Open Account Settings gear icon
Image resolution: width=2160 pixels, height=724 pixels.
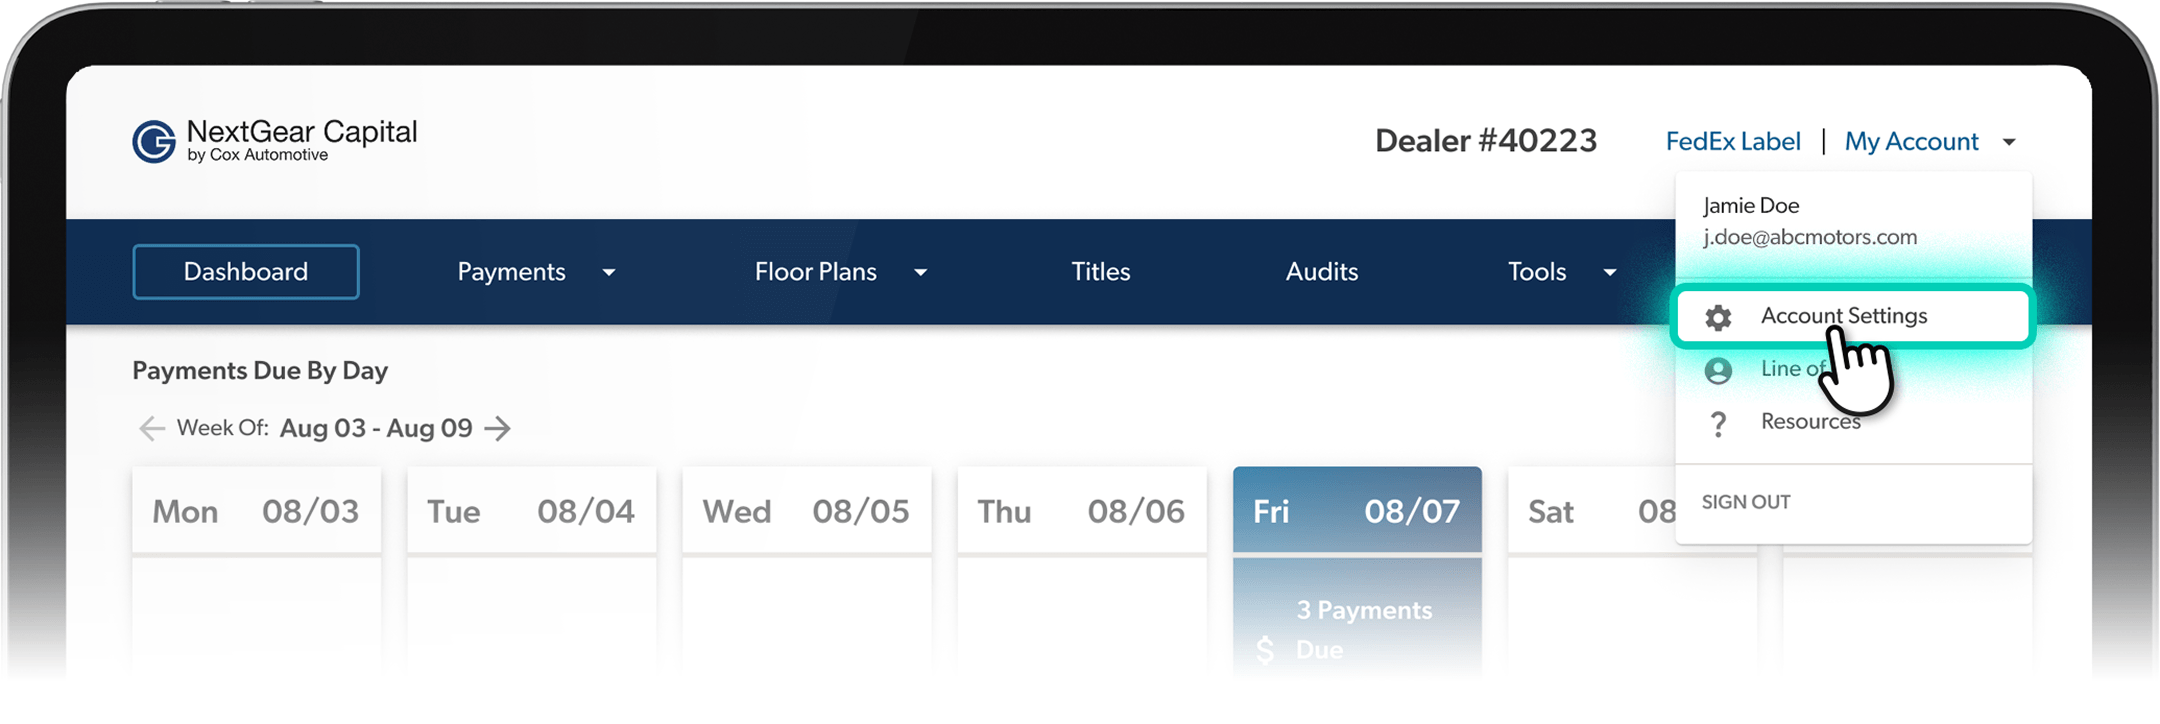pyautogui.click(x=1718, y=317)
